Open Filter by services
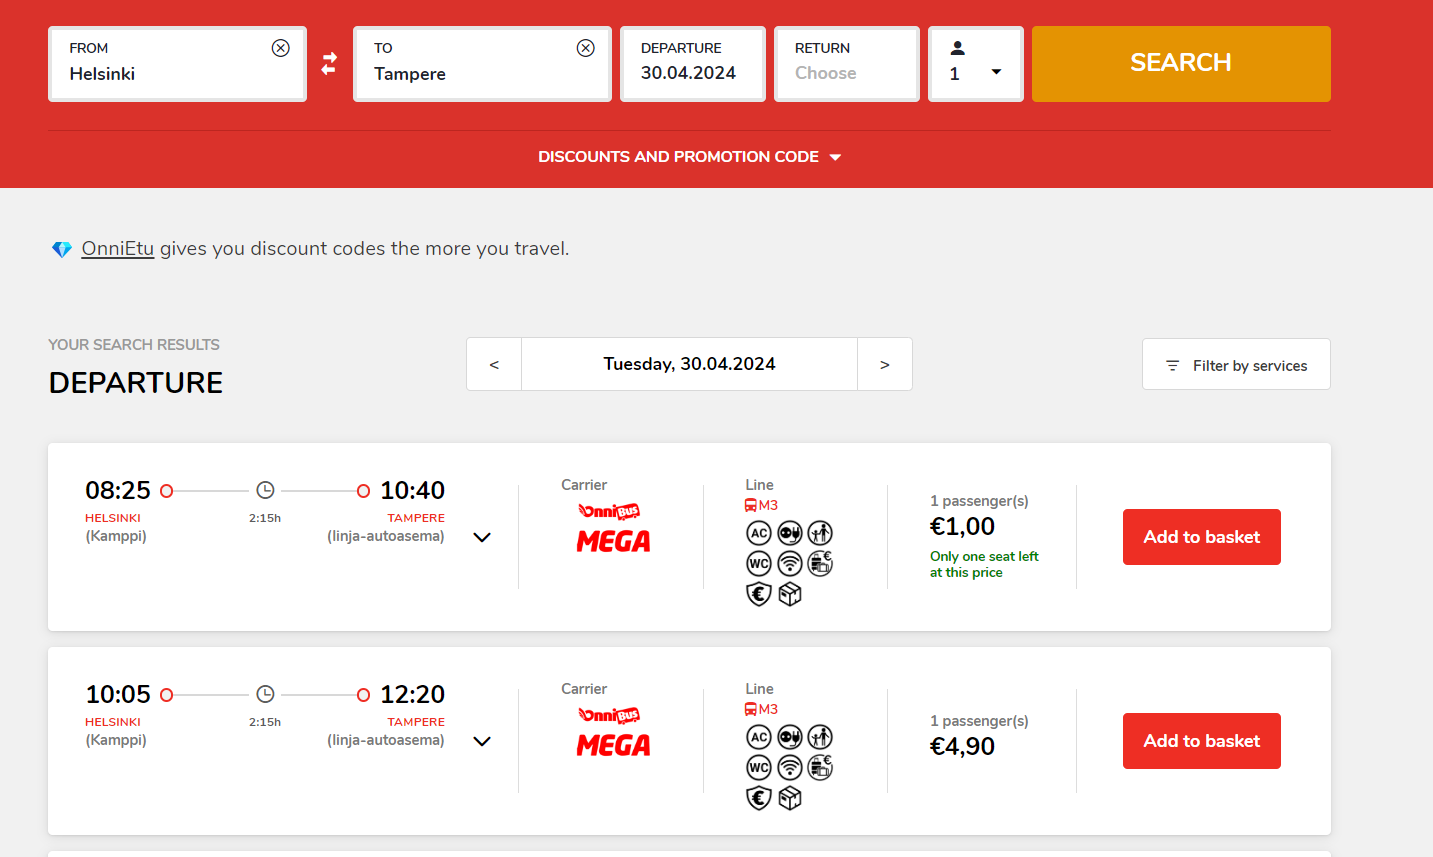1433x857 pixels. [x=1236, y=364]
